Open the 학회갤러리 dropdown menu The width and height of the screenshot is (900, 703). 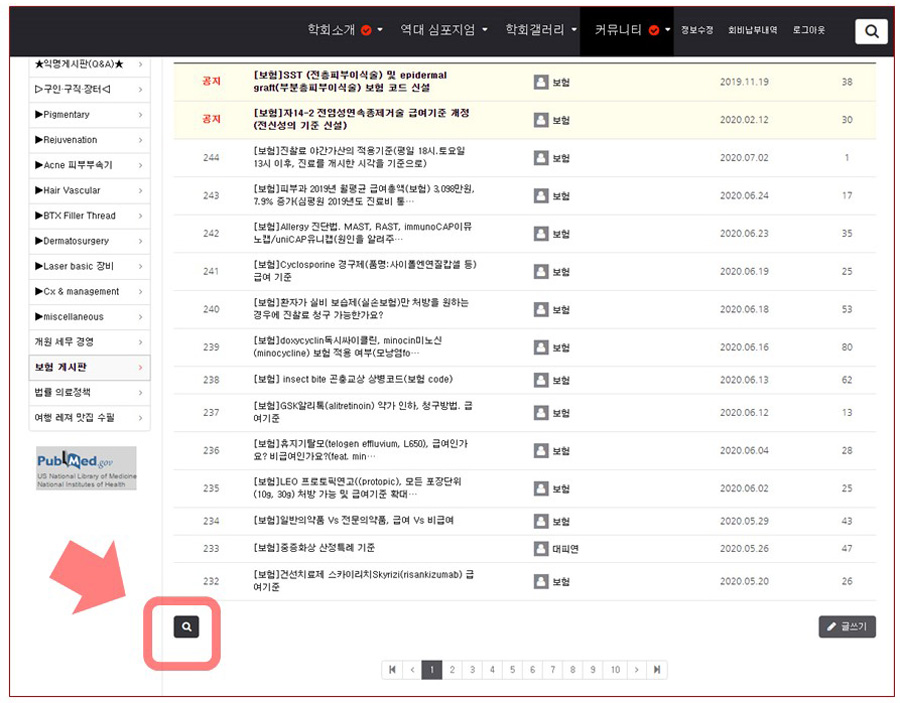point(541,30)
